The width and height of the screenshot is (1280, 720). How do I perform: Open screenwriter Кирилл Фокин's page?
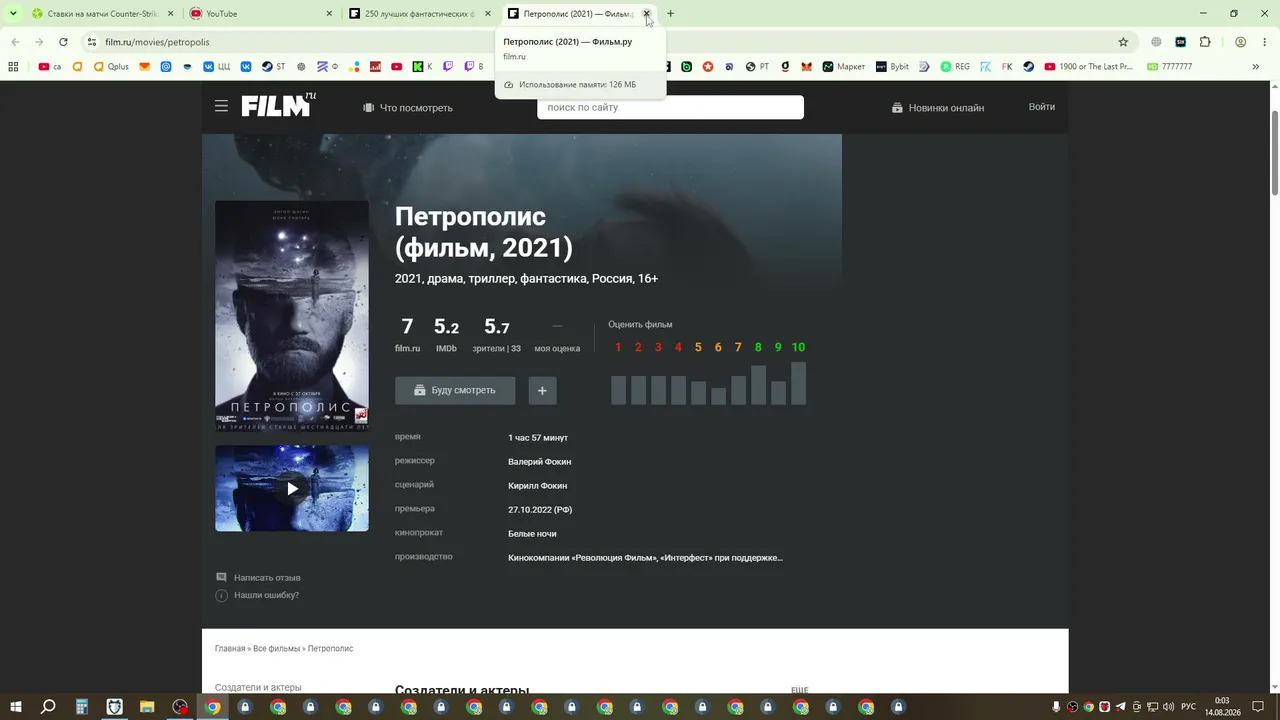[537, 486]
